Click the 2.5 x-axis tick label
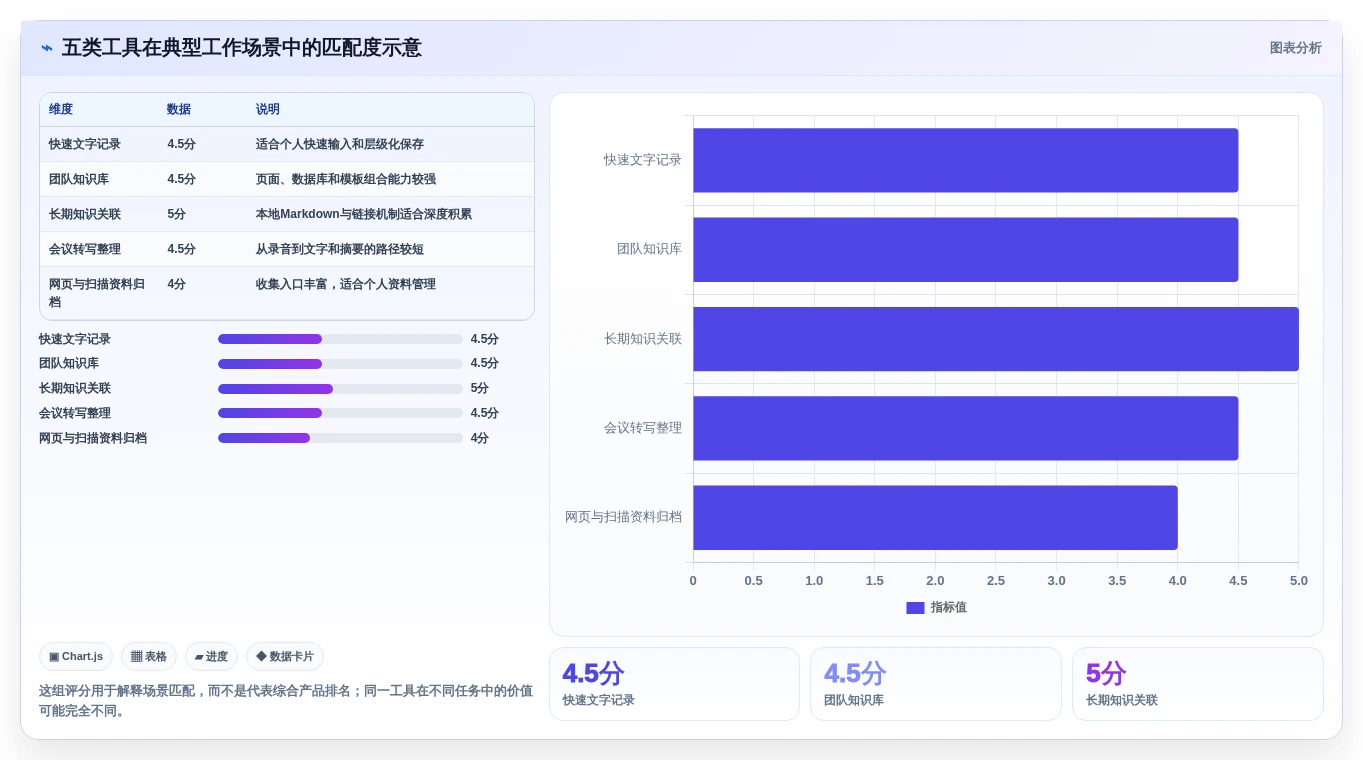Screen dimensions: 1363x760 point(996,581)
